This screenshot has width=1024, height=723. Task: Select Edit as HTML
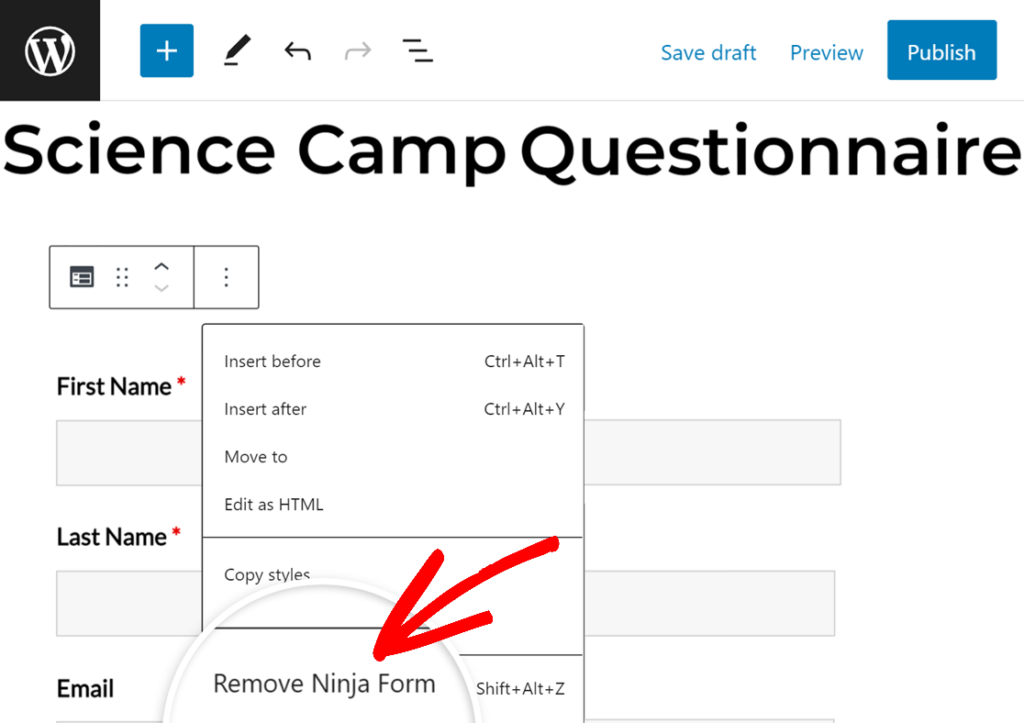[273, 504]
